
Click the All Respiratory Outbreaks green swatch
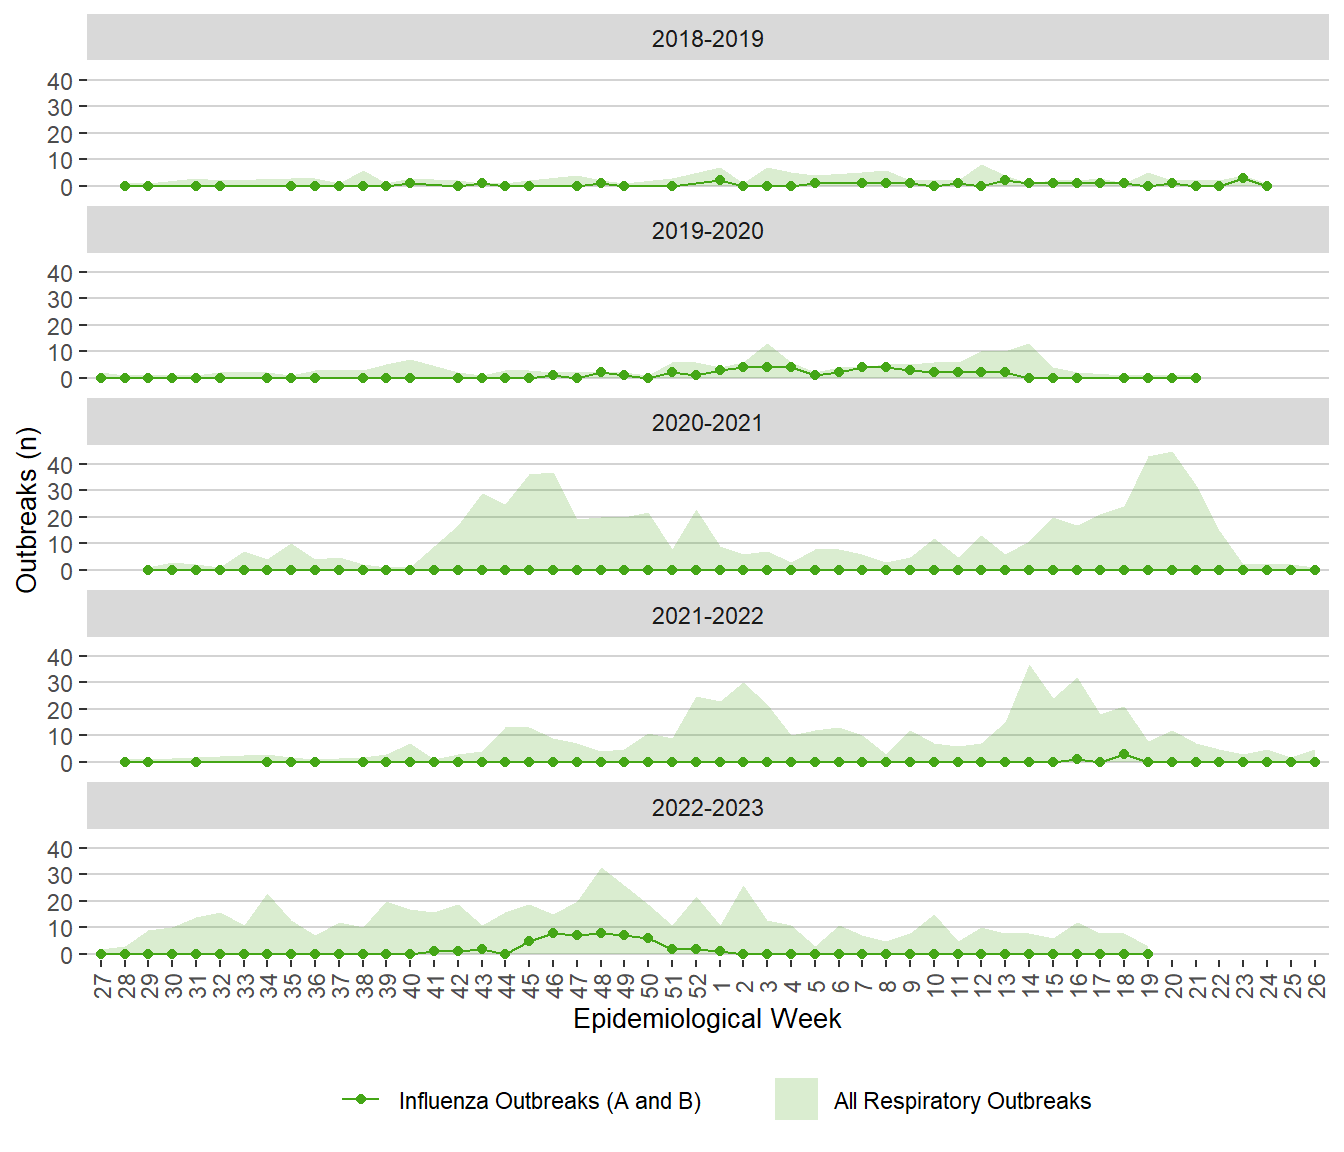(796, 1100)
